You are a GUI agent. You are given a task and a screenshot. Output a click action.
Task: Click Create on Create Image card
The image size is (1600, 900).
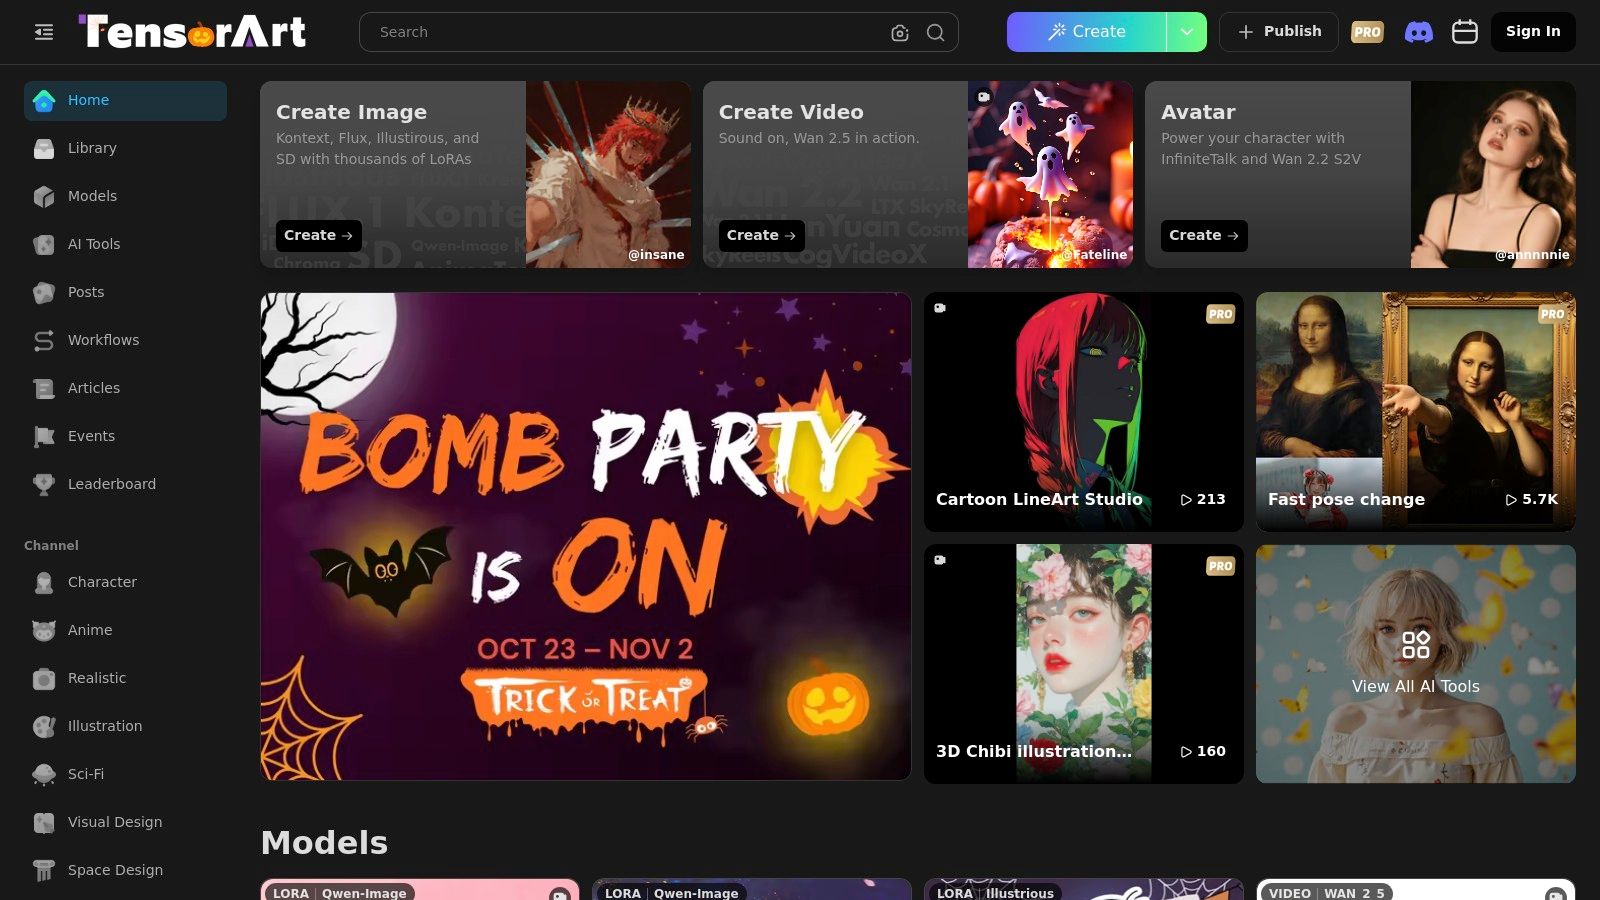pyautogui.click(x=318, y=236)
